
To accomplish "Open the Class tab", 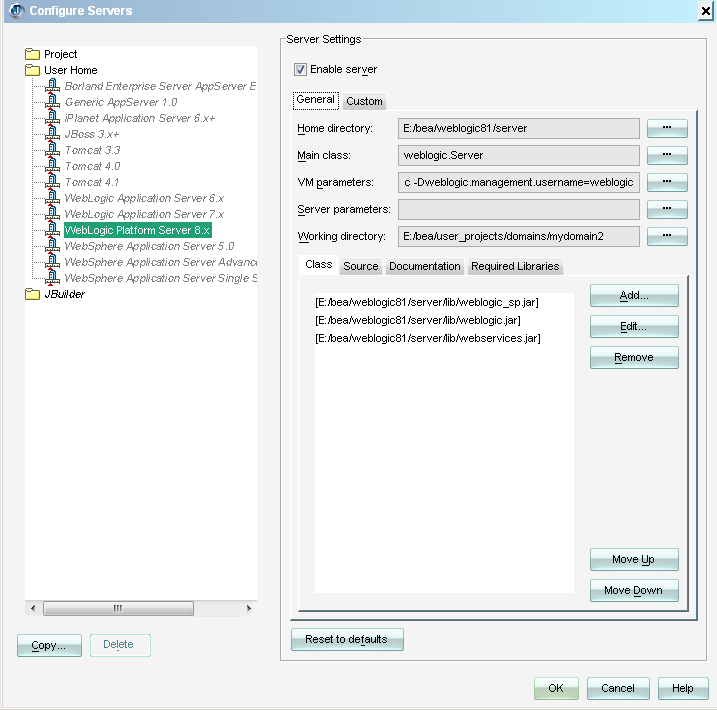I will click(x=319, y=265).
